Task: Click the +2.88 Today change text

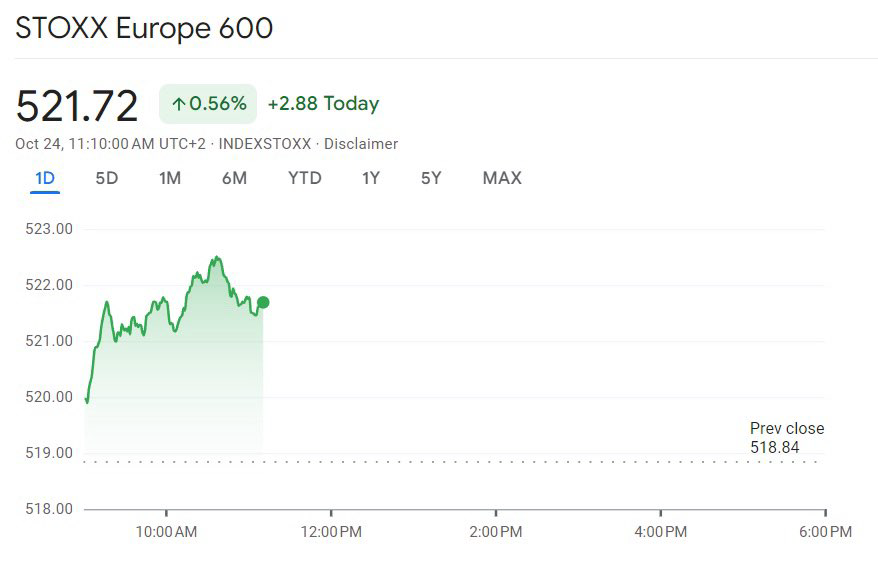Action: [324, 104]
